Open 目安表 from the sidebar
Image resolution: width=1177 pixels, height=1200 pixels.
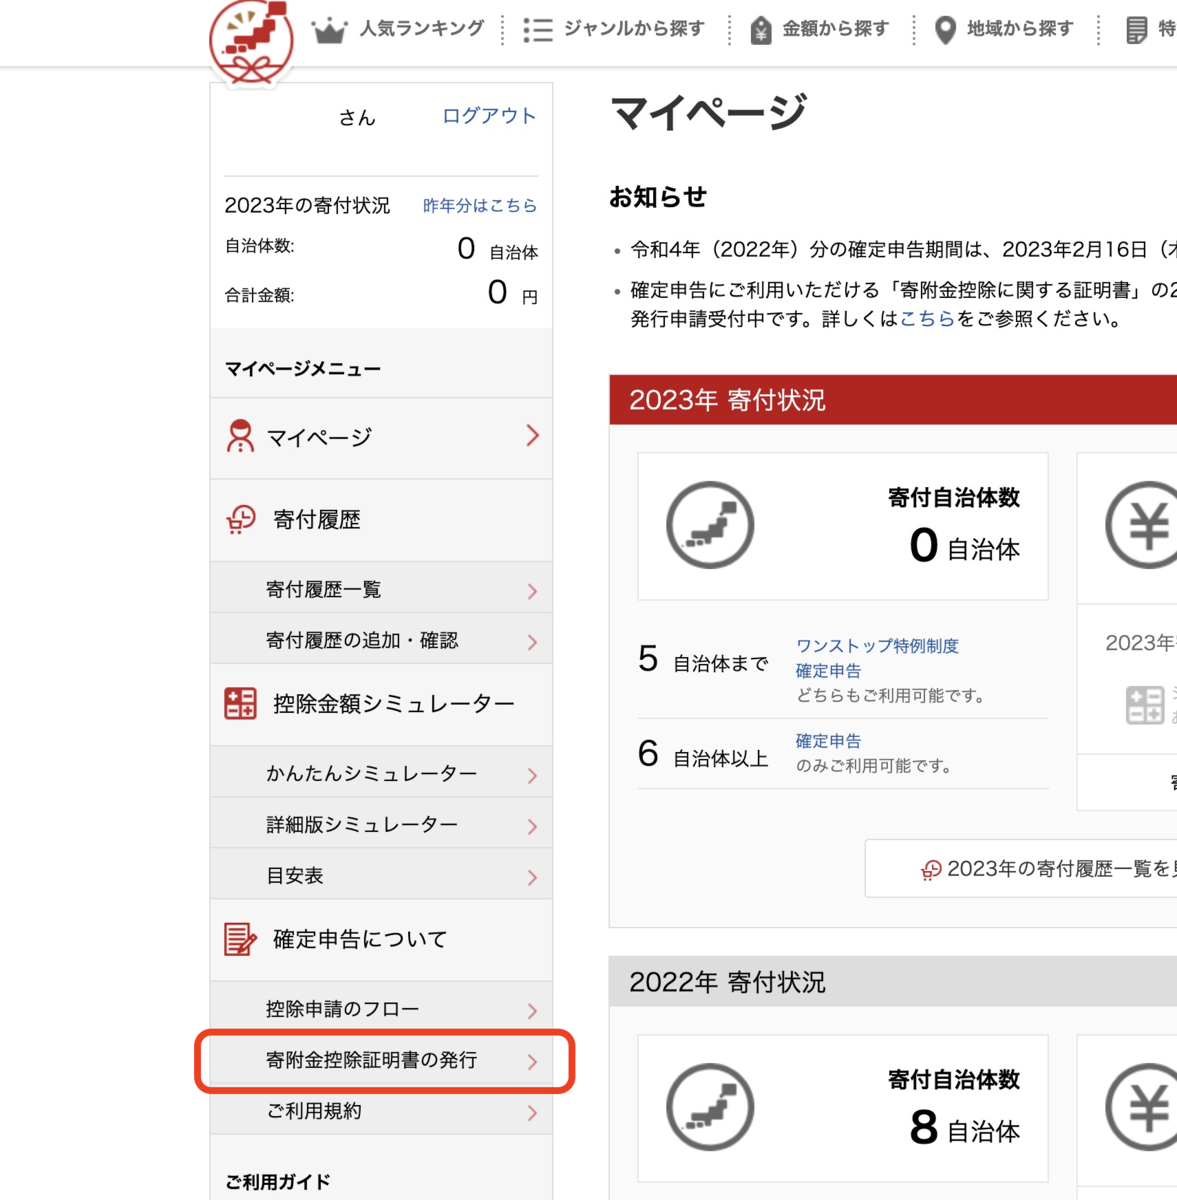(381, 875)
